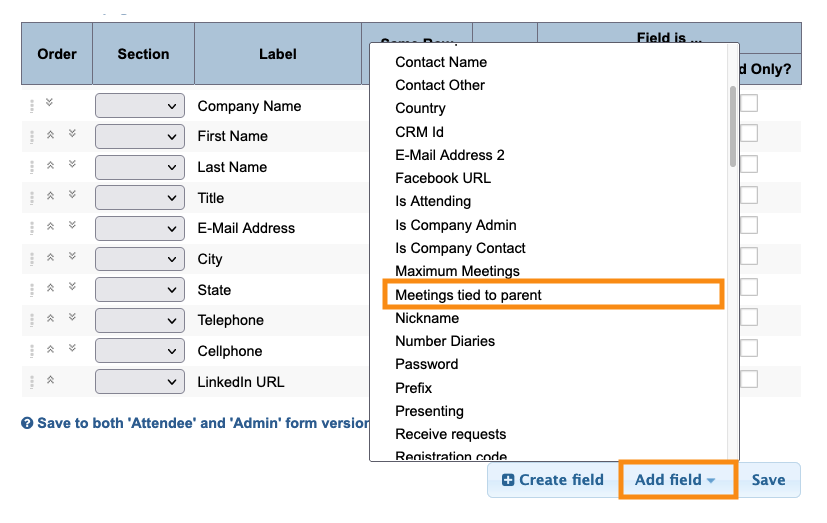827x523 pixels.
Task: Move First Name row up
Action: [50, 134]
